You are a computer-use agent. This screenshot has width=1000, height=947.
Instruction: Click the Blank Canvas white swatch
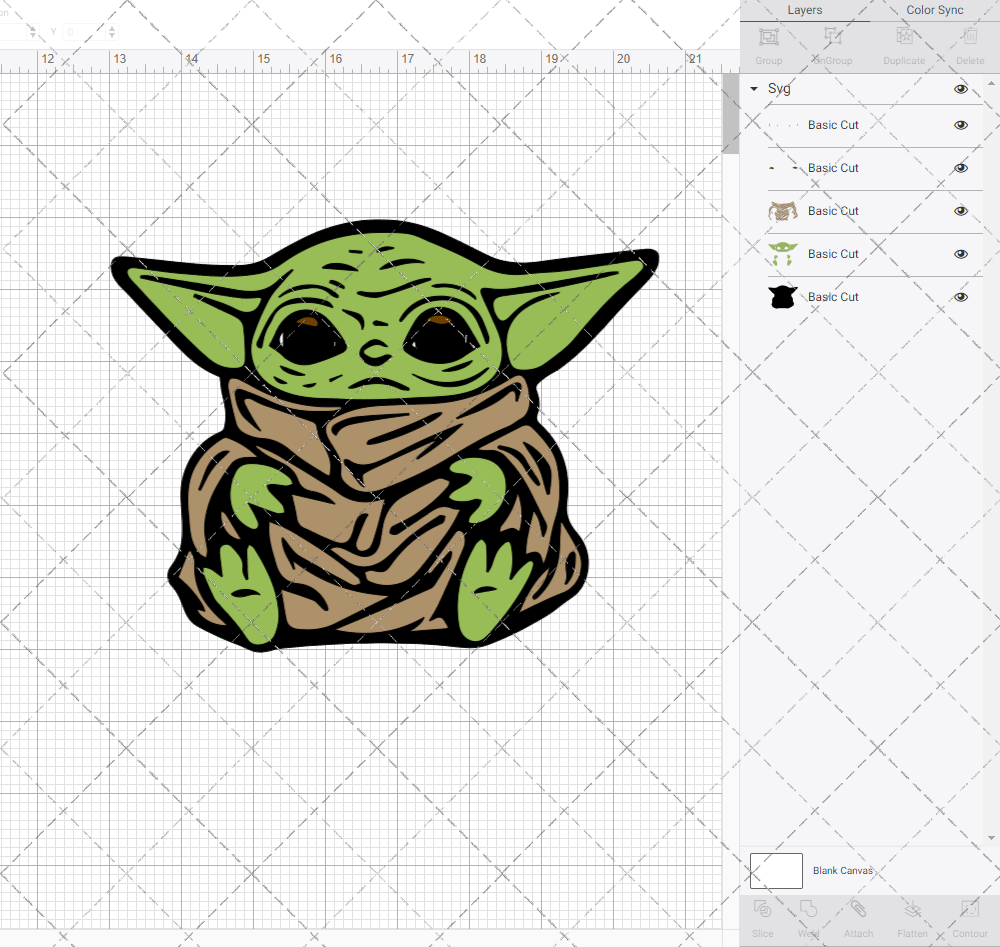tap(776, 870)
